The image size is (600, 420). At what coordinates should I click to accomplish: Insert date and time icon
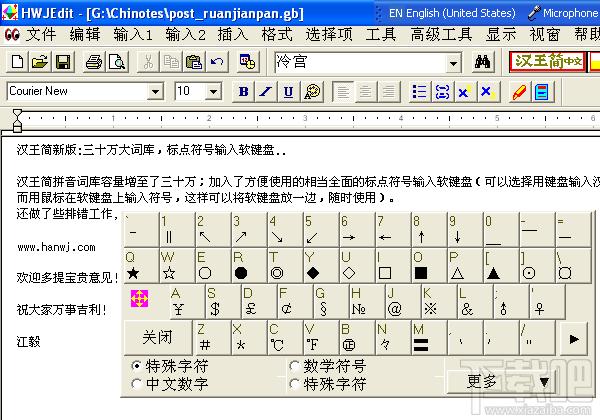point(248,62)
